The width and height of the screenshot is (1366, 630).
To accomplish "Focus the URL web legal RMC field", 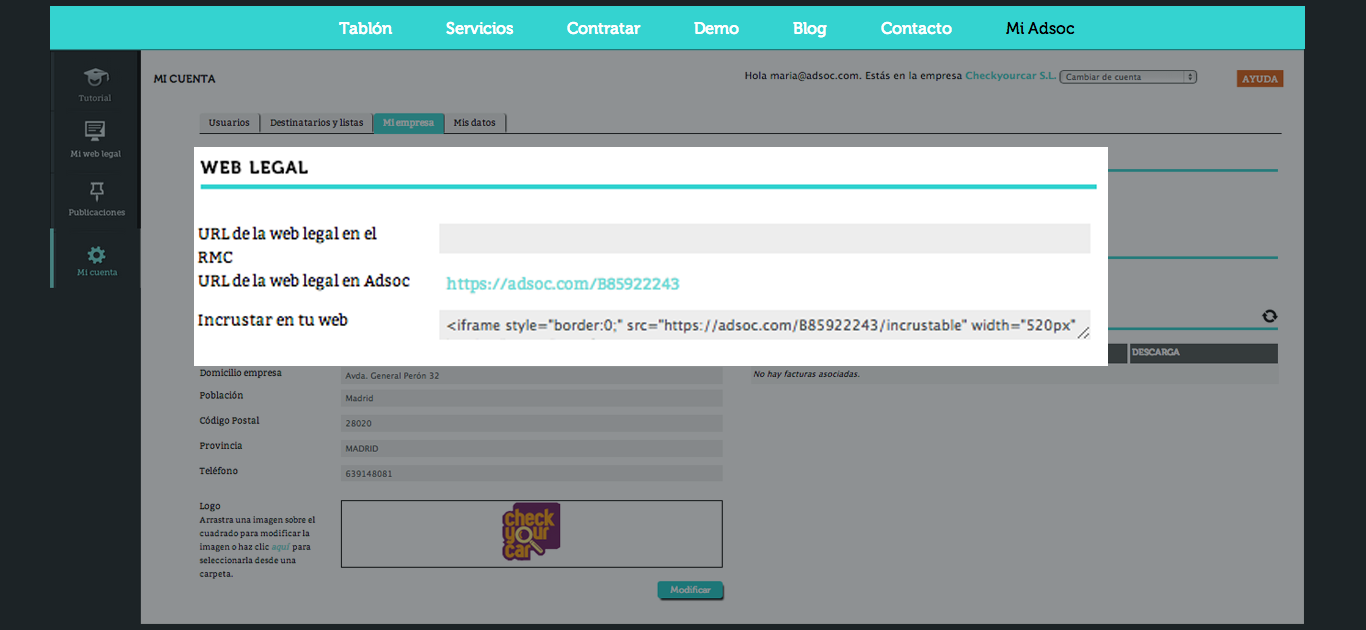I will pos(765,238).
